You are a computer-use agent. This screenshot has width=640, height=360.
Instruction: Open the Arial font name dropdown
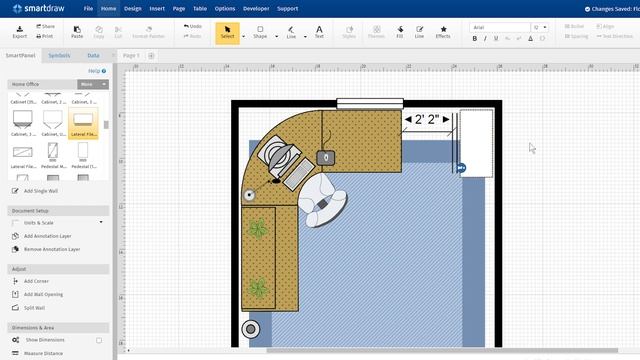pyautogui.click(x=500, y=27)
